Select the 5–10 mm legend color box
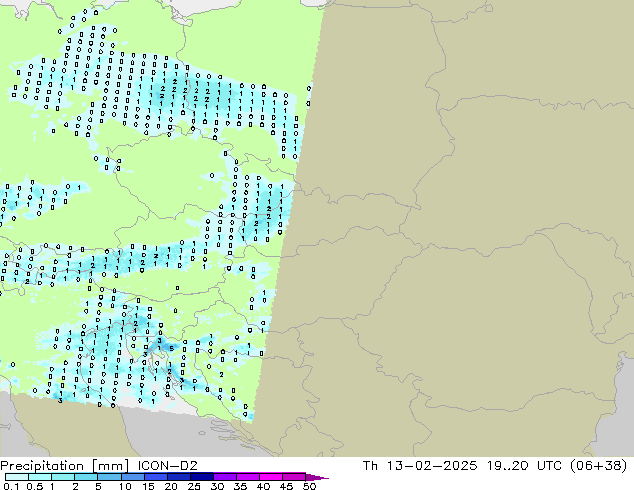The height and width of the screenshot is (490, 634). tap(109, 477)
